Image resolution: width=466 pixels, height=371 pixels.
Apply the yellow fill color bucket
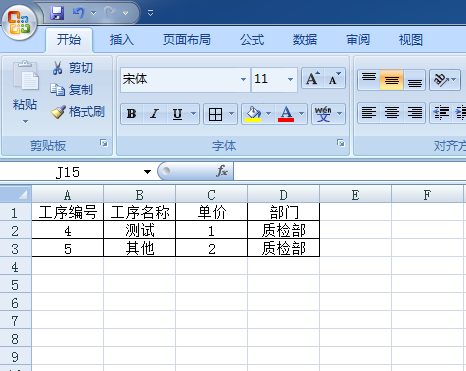click(x=253, y=114)
